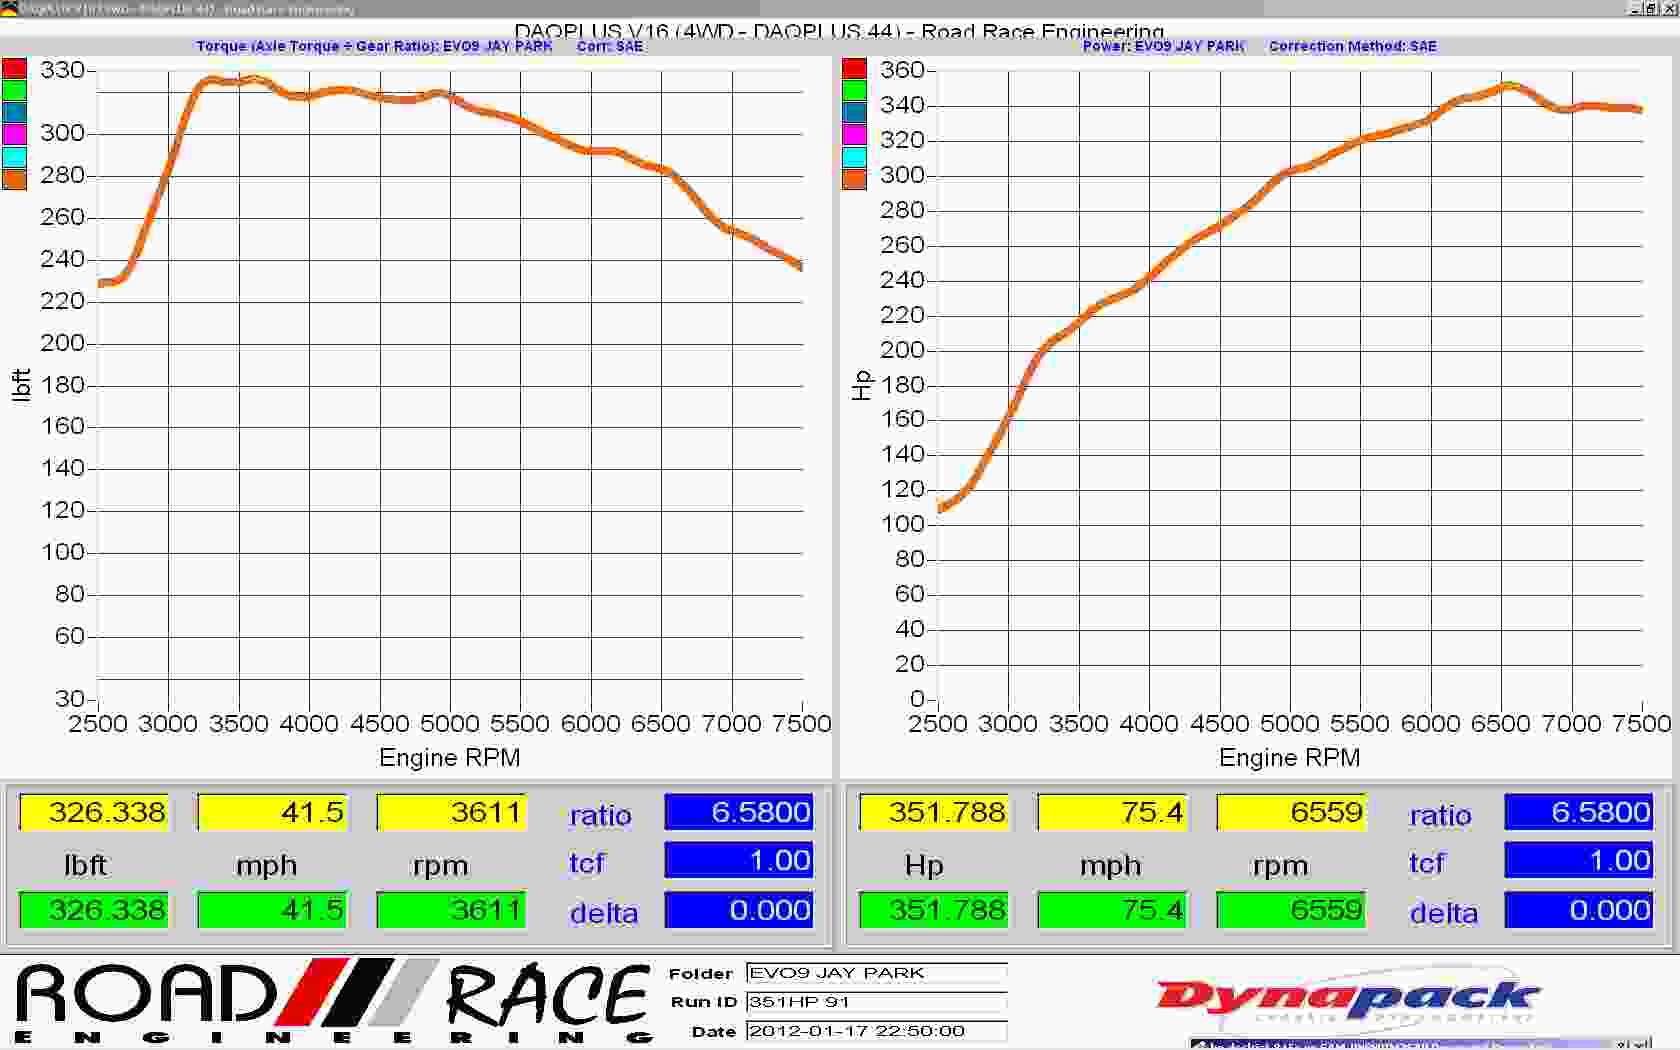Click the yellow 75.4 mph value box
1680x1050 pixels.
(x=1112, y=812)
